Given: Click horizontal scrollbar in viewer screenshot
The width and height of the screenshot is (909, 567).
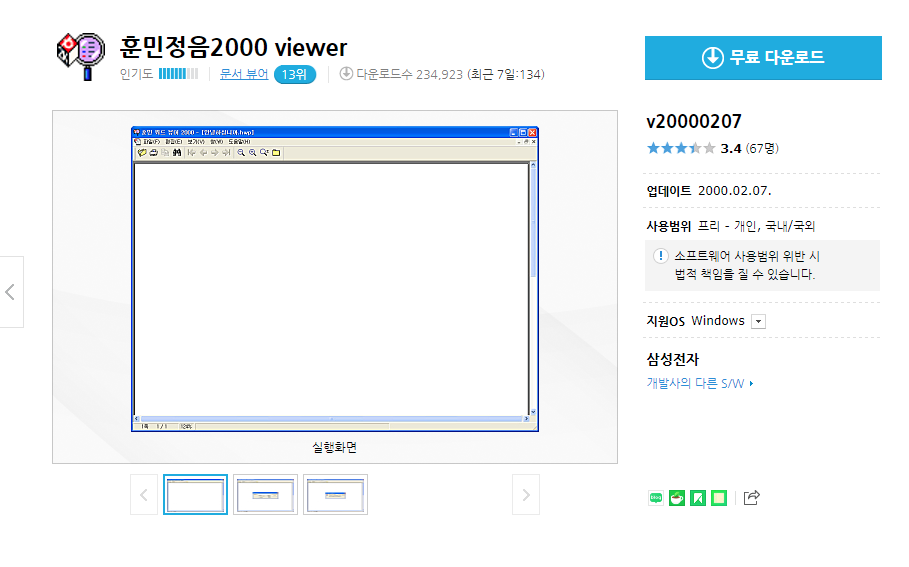Looking at the screenshot, I should click(332, 419).
